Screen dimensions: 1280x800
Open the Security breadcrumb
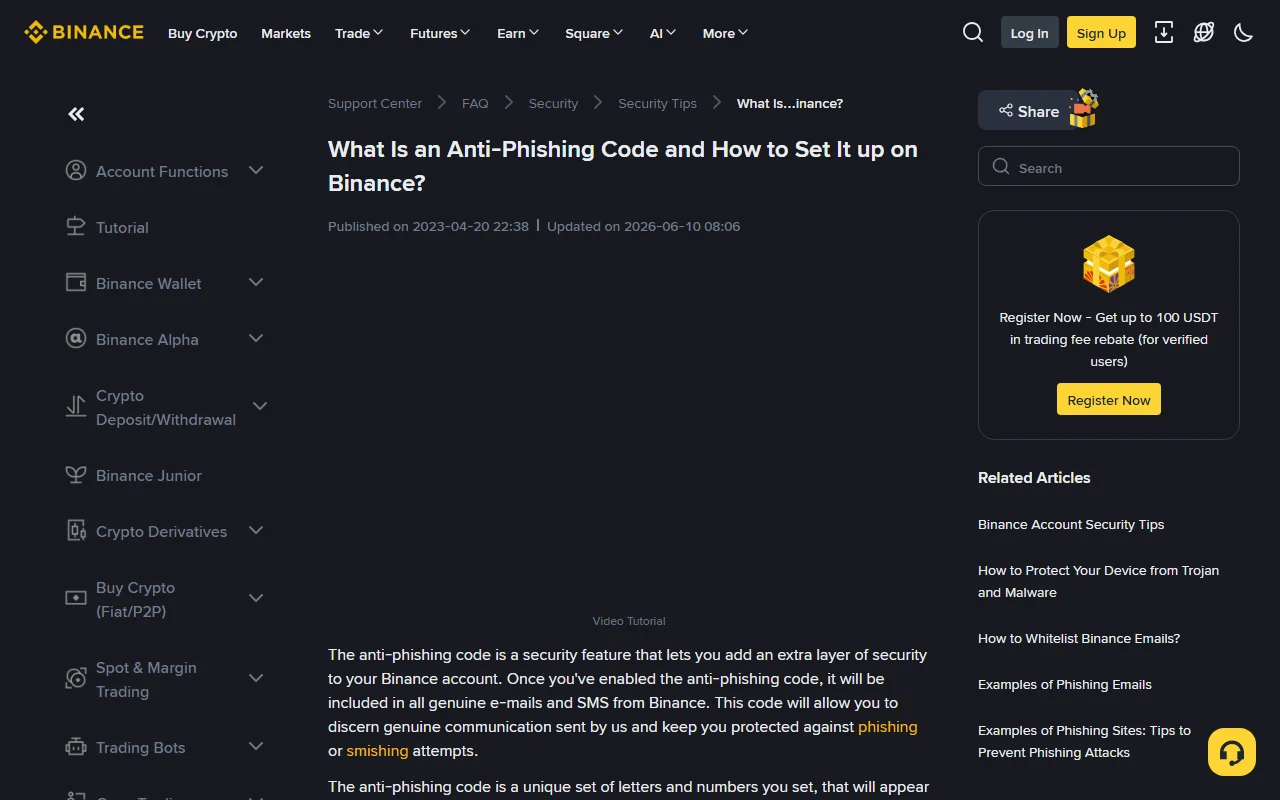tap(553, 104)
